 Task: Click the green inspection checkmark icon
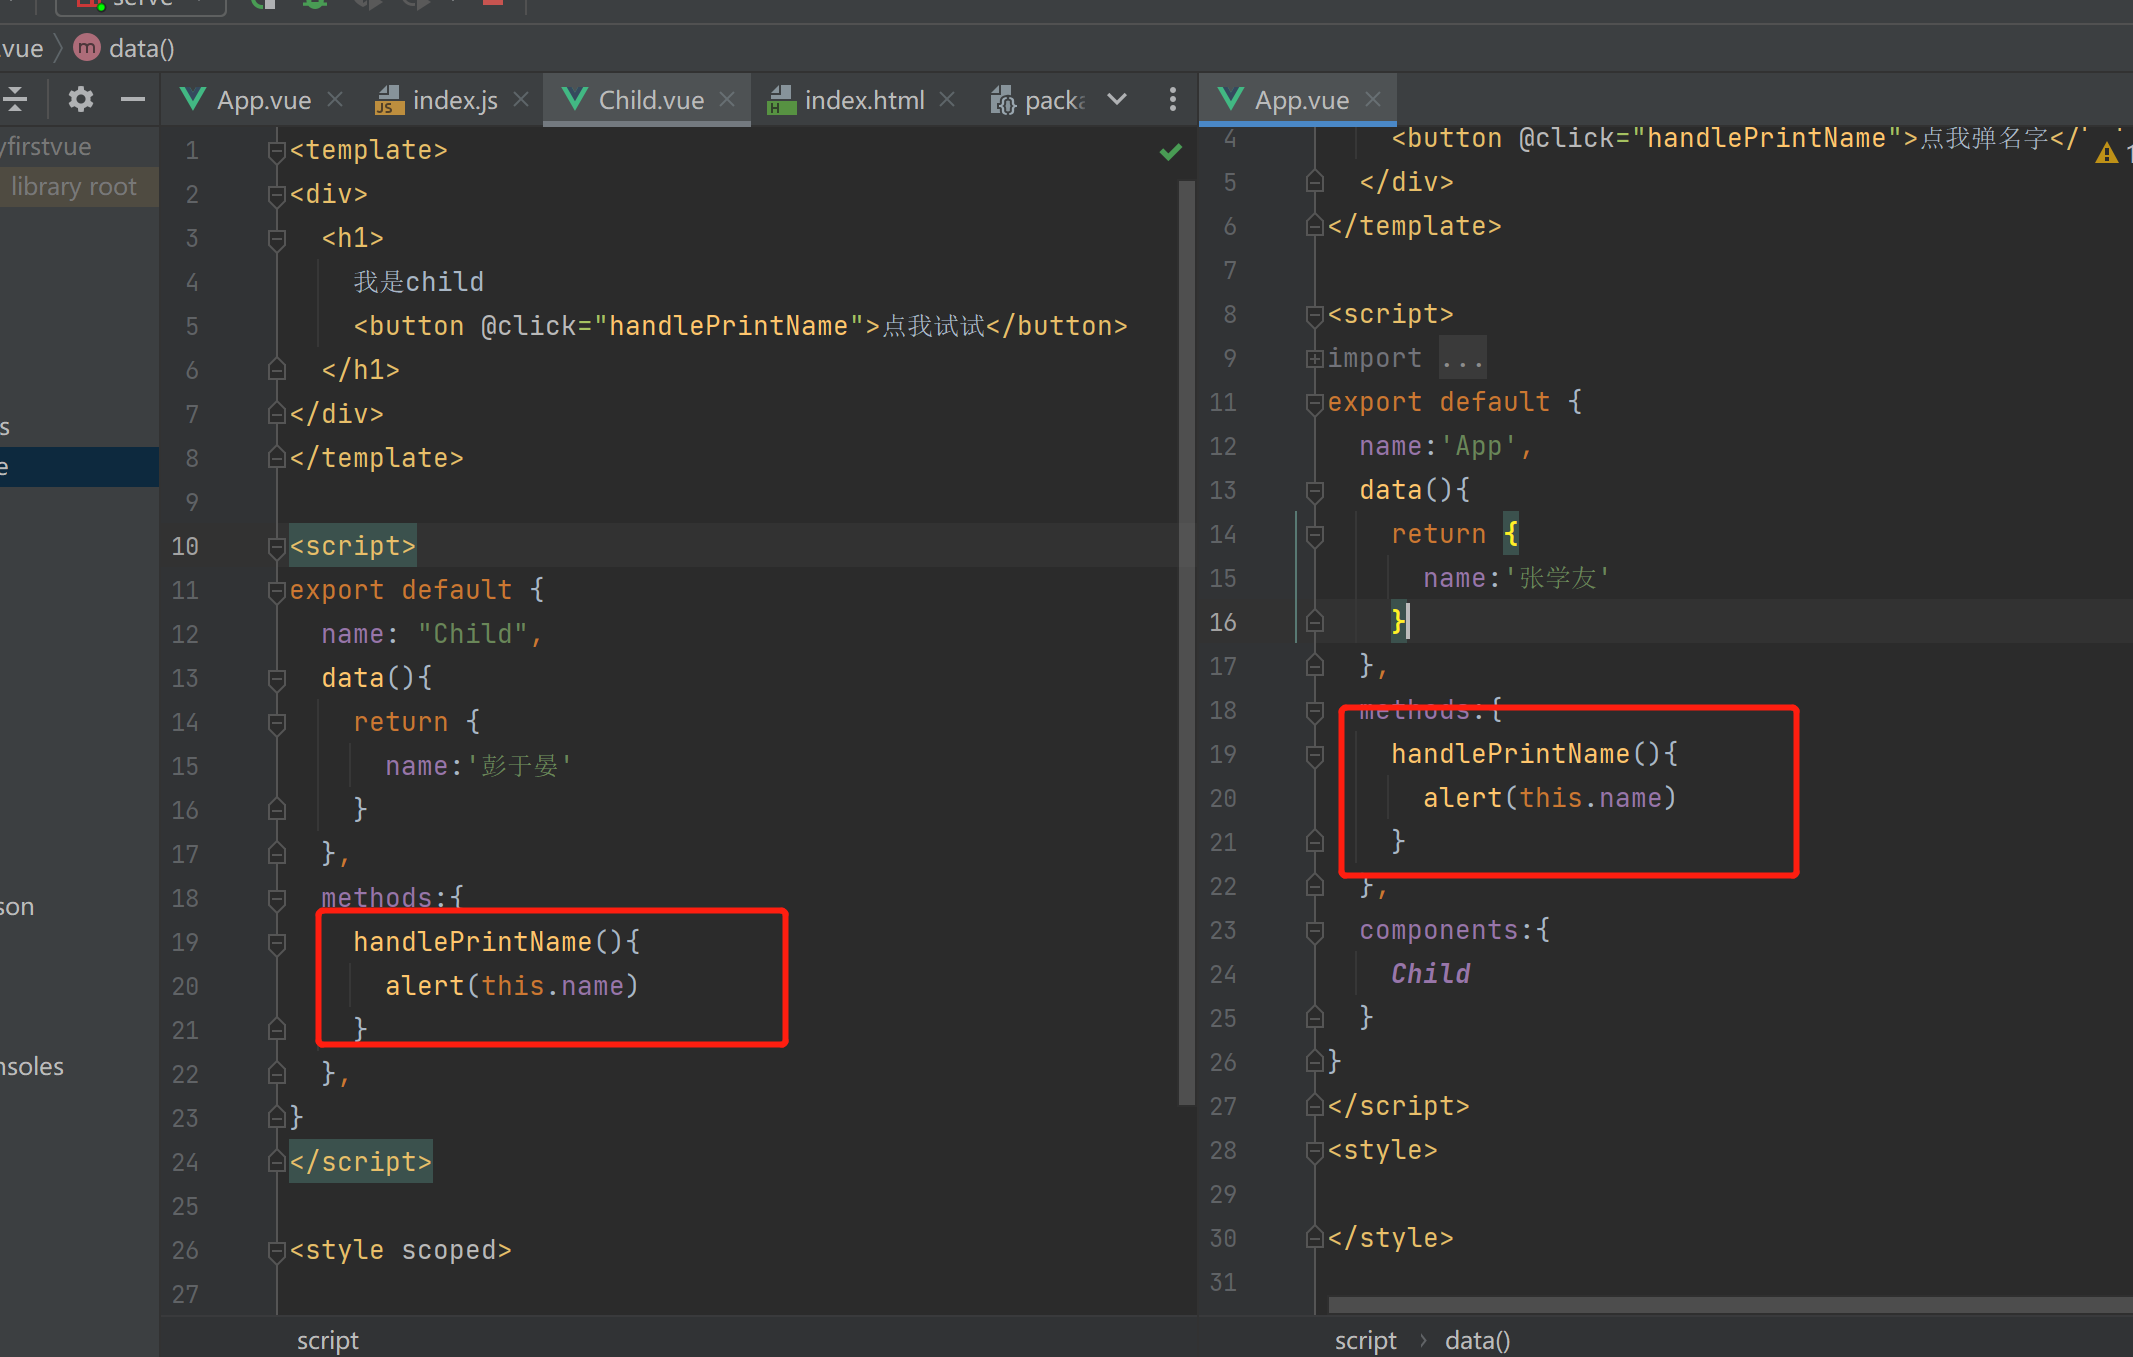coord(1170,152)
